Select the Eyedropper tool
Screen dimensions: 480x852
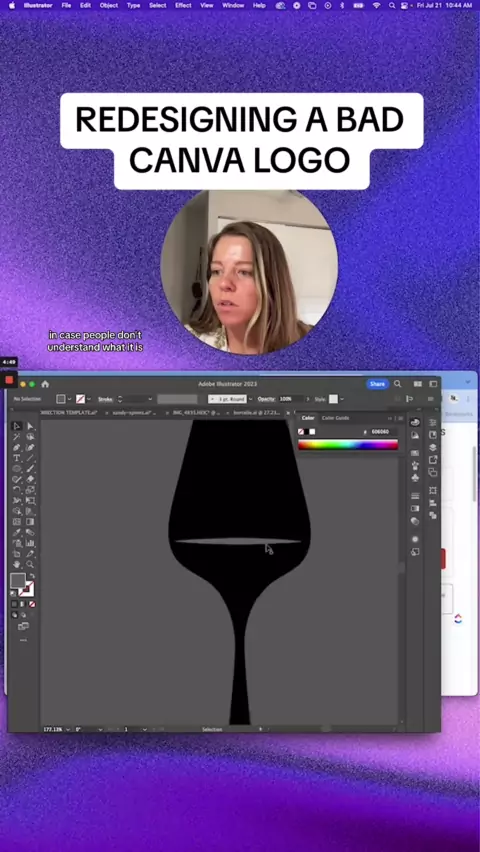point(17,532)
